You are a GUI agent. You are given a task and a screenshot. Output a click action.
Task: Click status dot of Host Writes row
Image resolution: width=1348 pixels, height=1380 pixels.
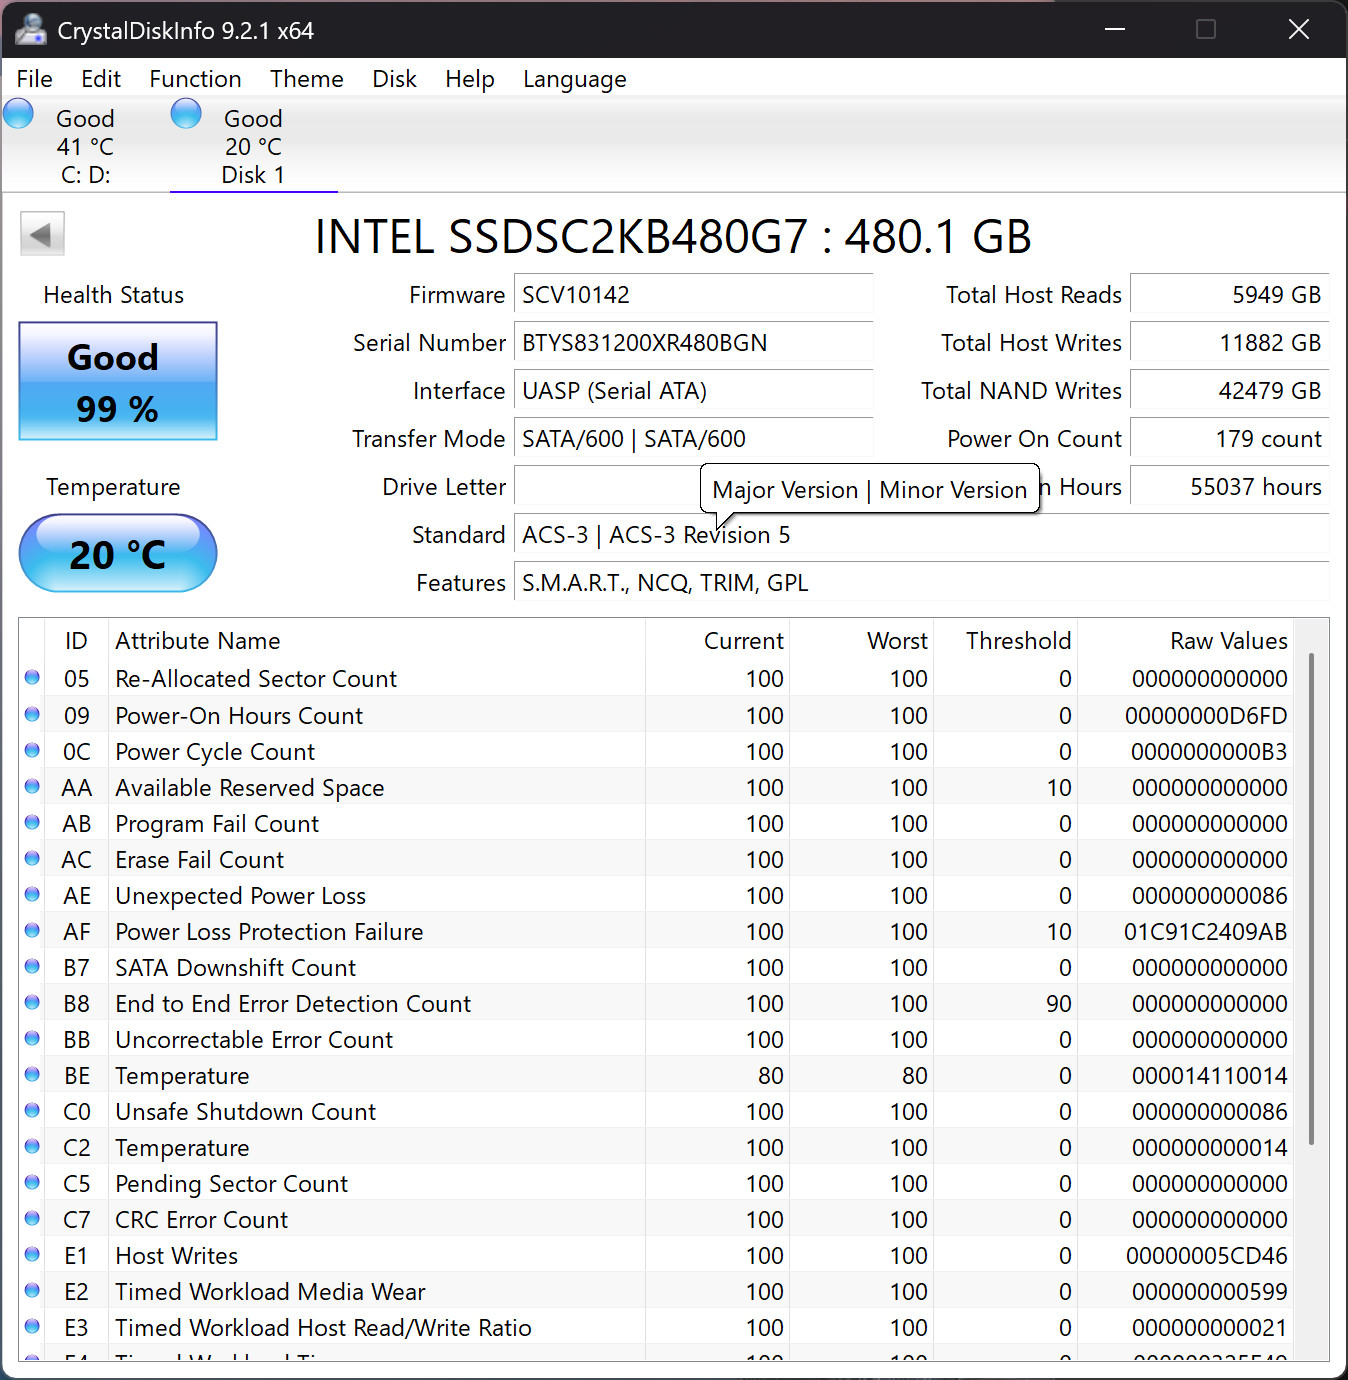pos(32,1255)
